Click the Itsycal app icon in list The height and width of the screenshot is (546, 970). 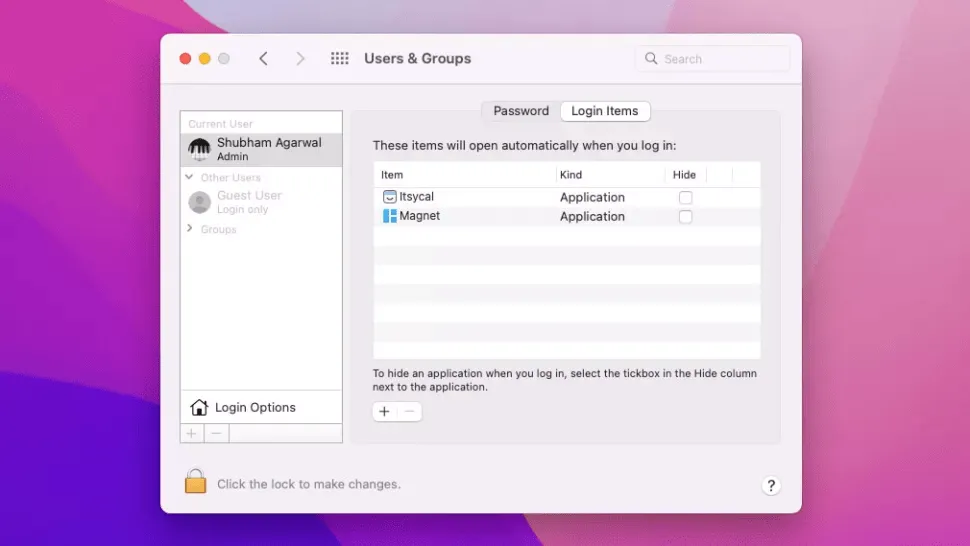390,197
